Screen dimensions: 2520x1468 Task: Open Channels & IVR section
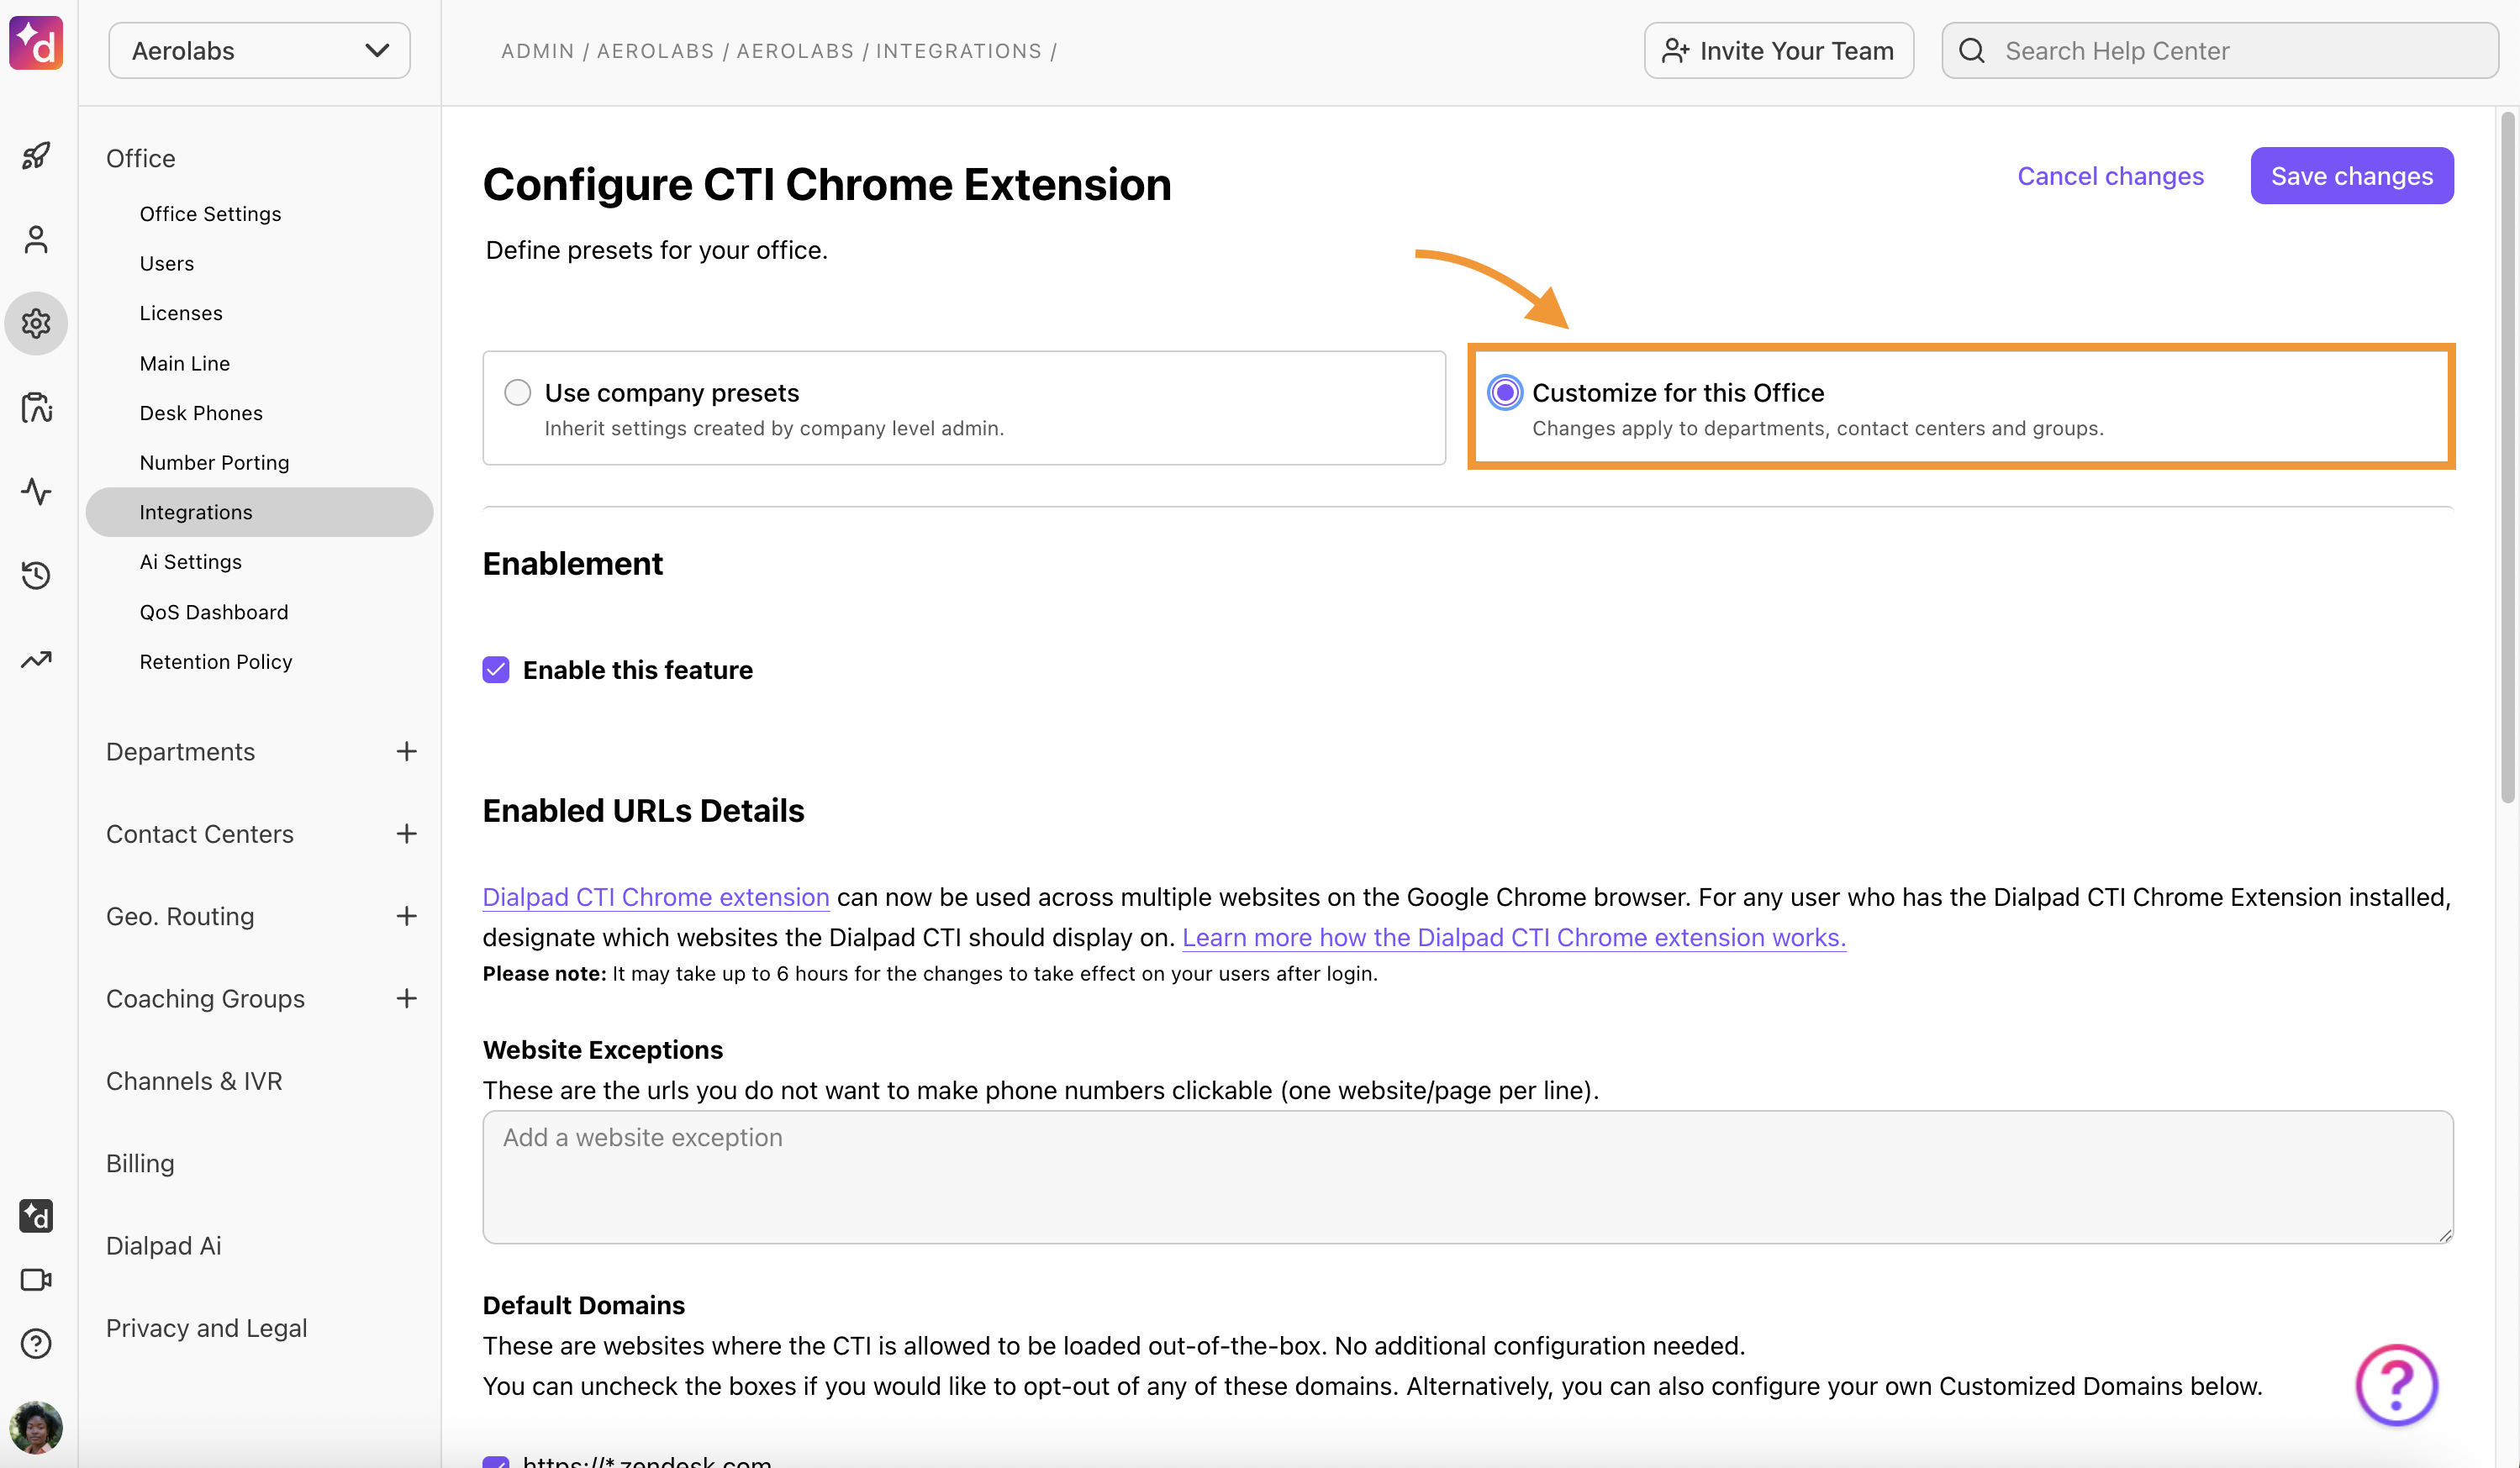(x=194, y=1081)
